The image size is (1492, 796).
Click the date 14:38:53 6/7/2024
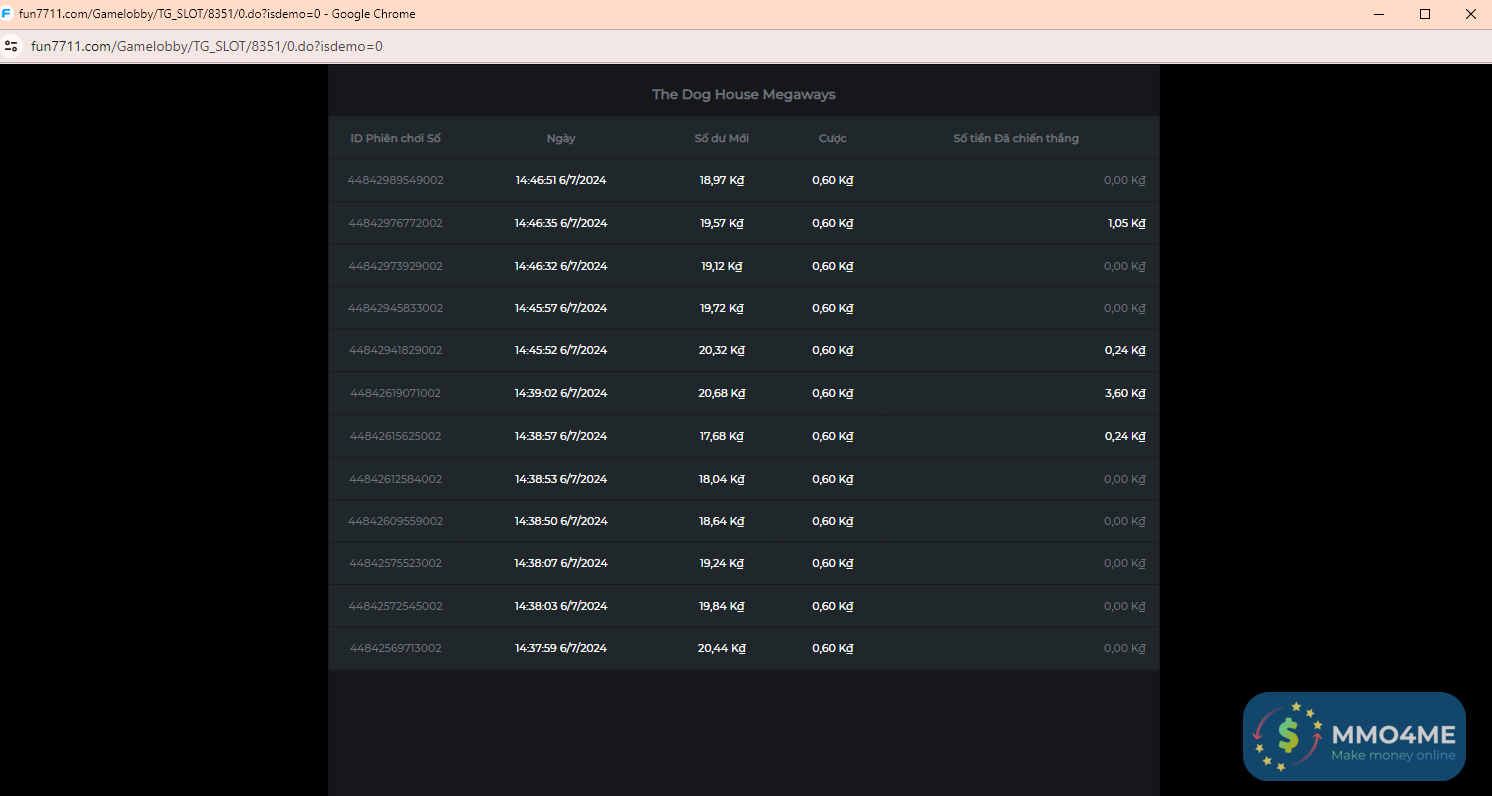click(561, 479)
